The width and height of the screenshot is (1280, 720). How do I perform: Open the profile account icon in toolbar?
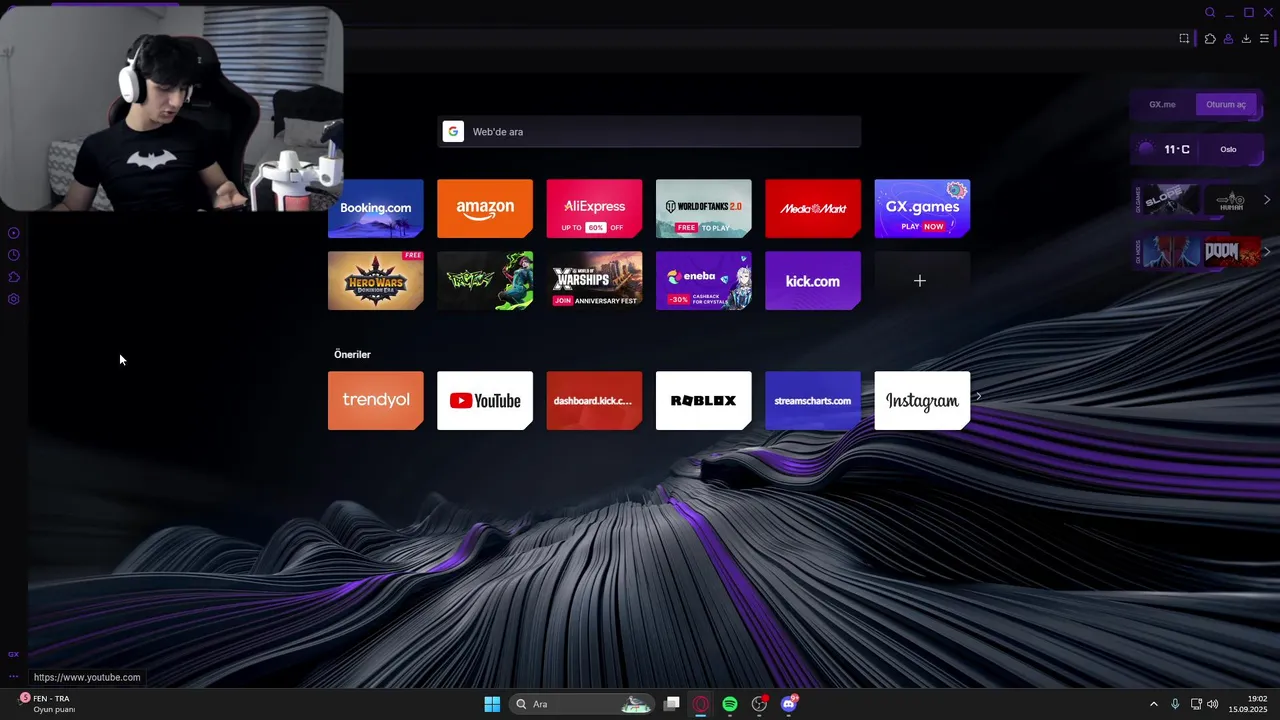(1228, 38)
